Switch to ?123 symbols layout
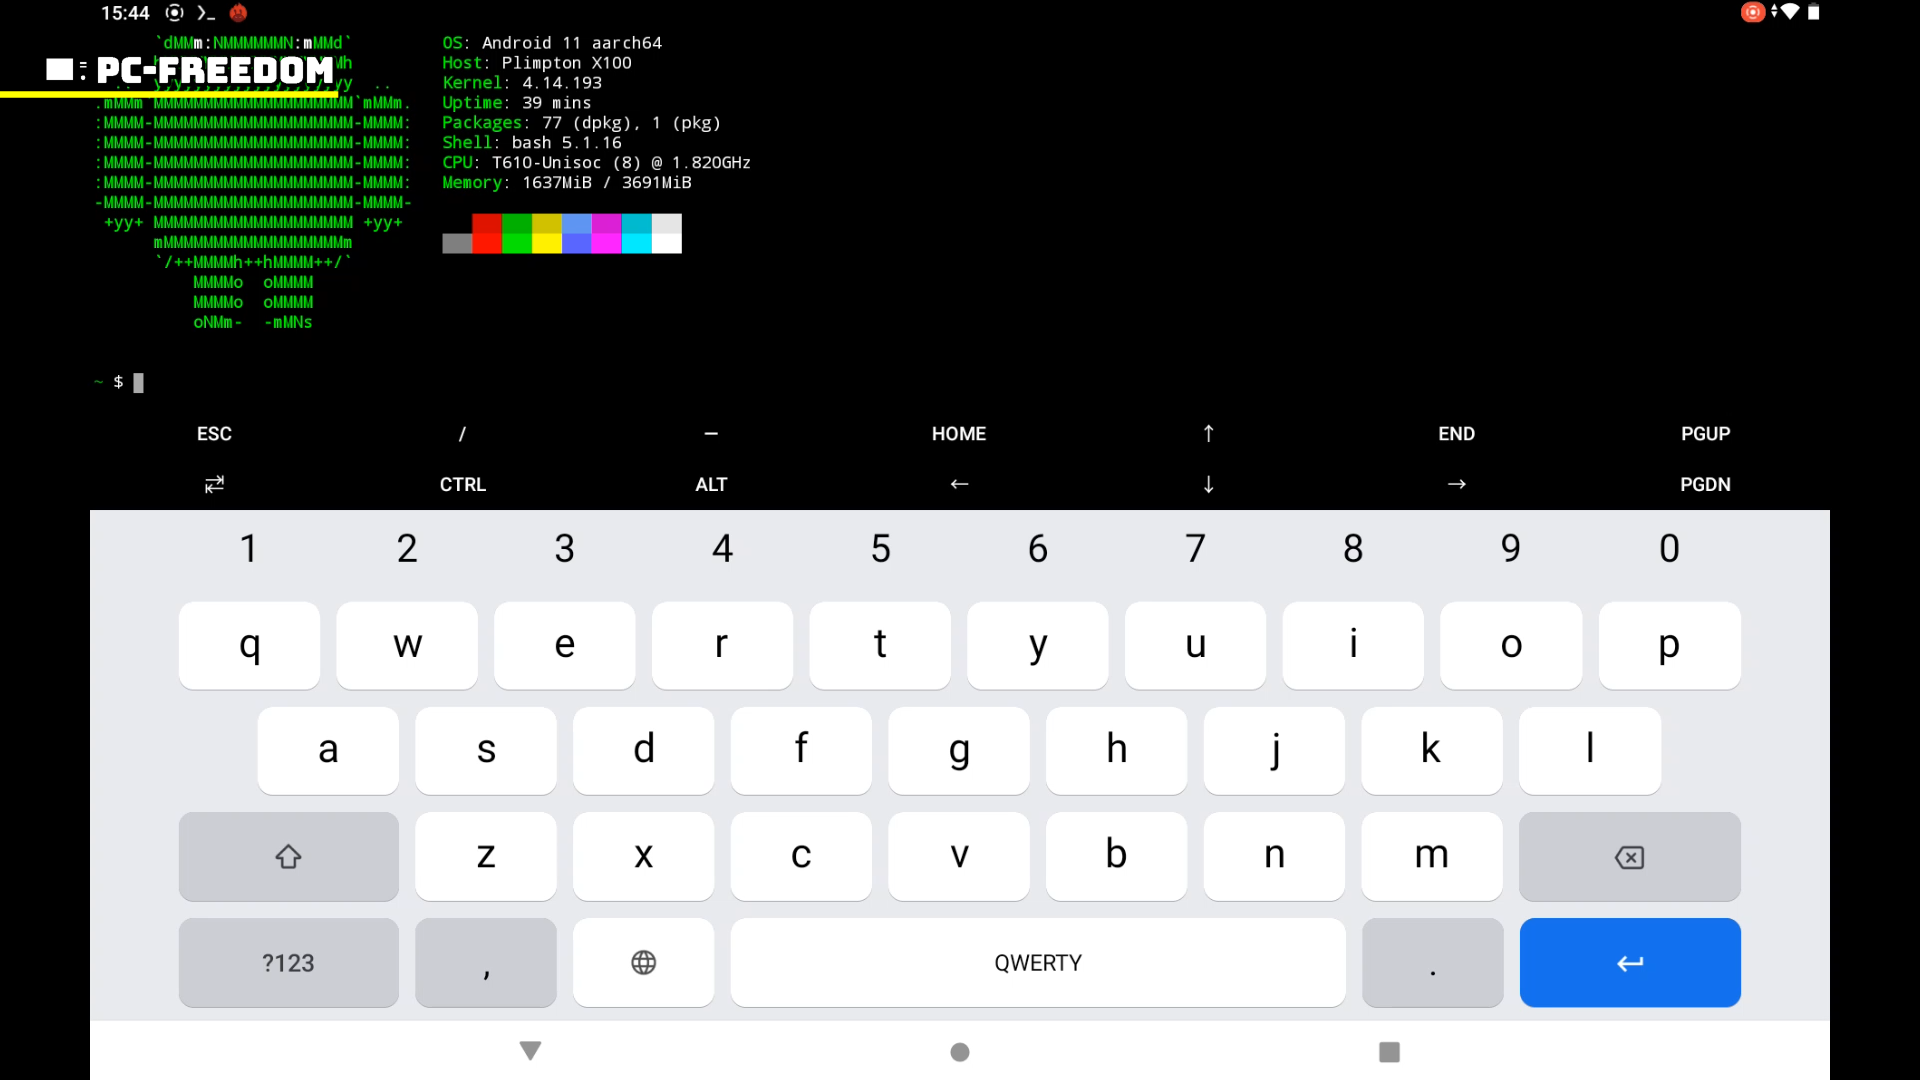The width and height of the screenshot is (1920, 1080). [288, 962]
